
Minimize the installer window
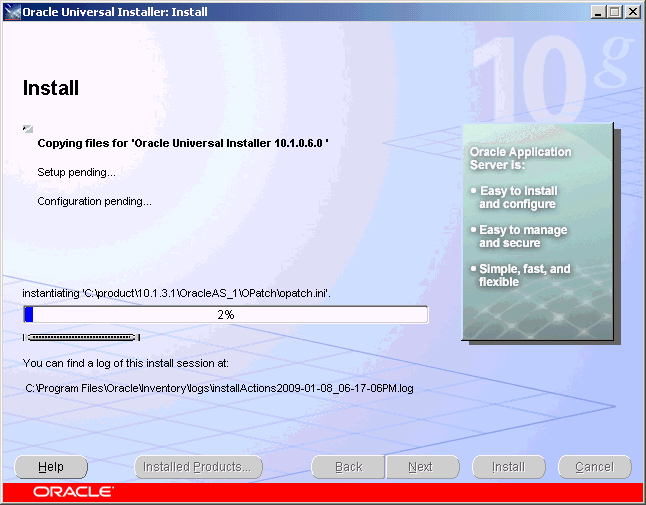pos(598,12)
